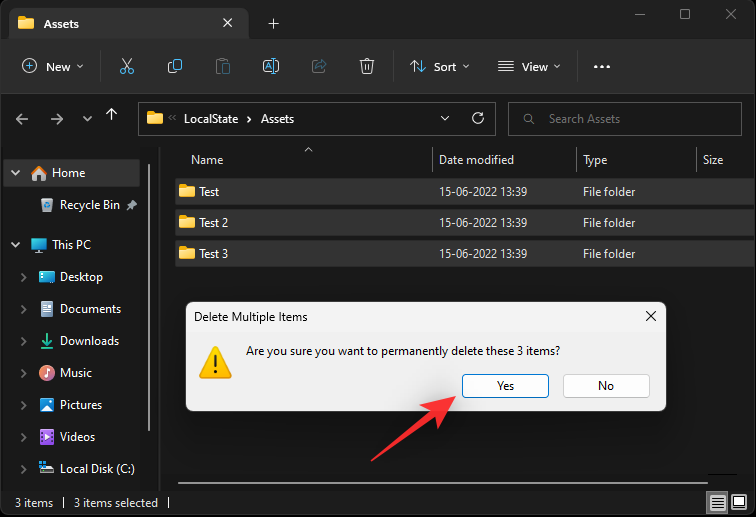Open a new tab with plus button

(274, 23)
